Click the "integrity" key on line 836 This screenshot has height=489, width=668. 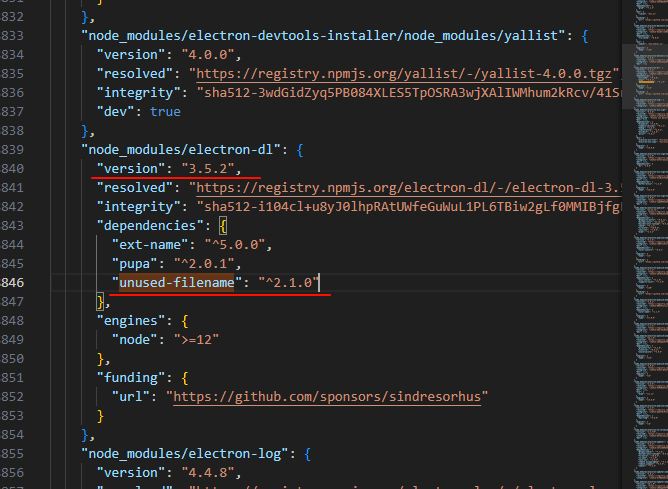[x=138, y=92]
